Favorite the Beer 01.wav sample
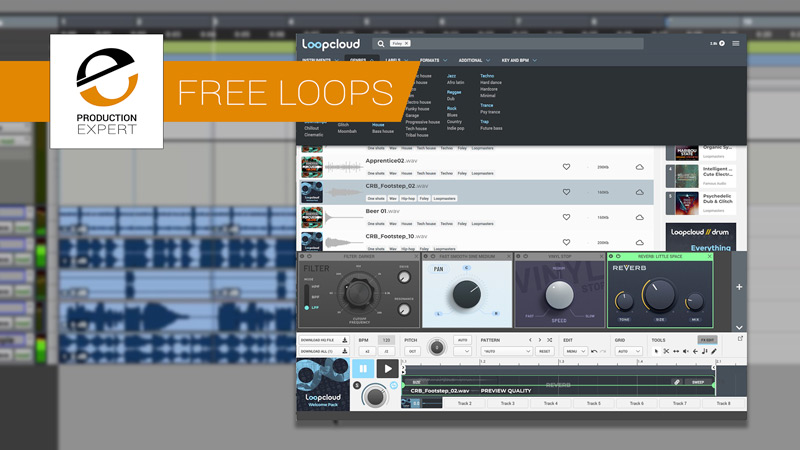The width and height of the screenshot is (800, 450). click(x=566, y=217)
